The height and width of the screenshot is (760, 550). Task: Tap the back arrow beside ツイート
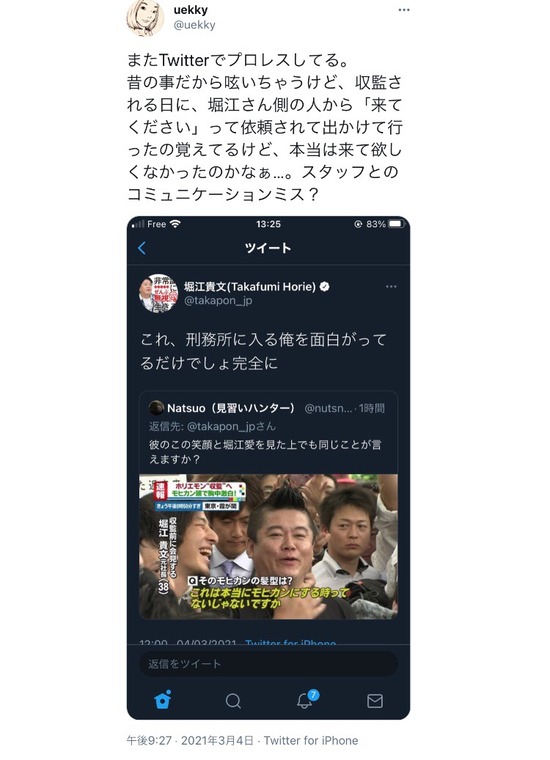point(141,248)
